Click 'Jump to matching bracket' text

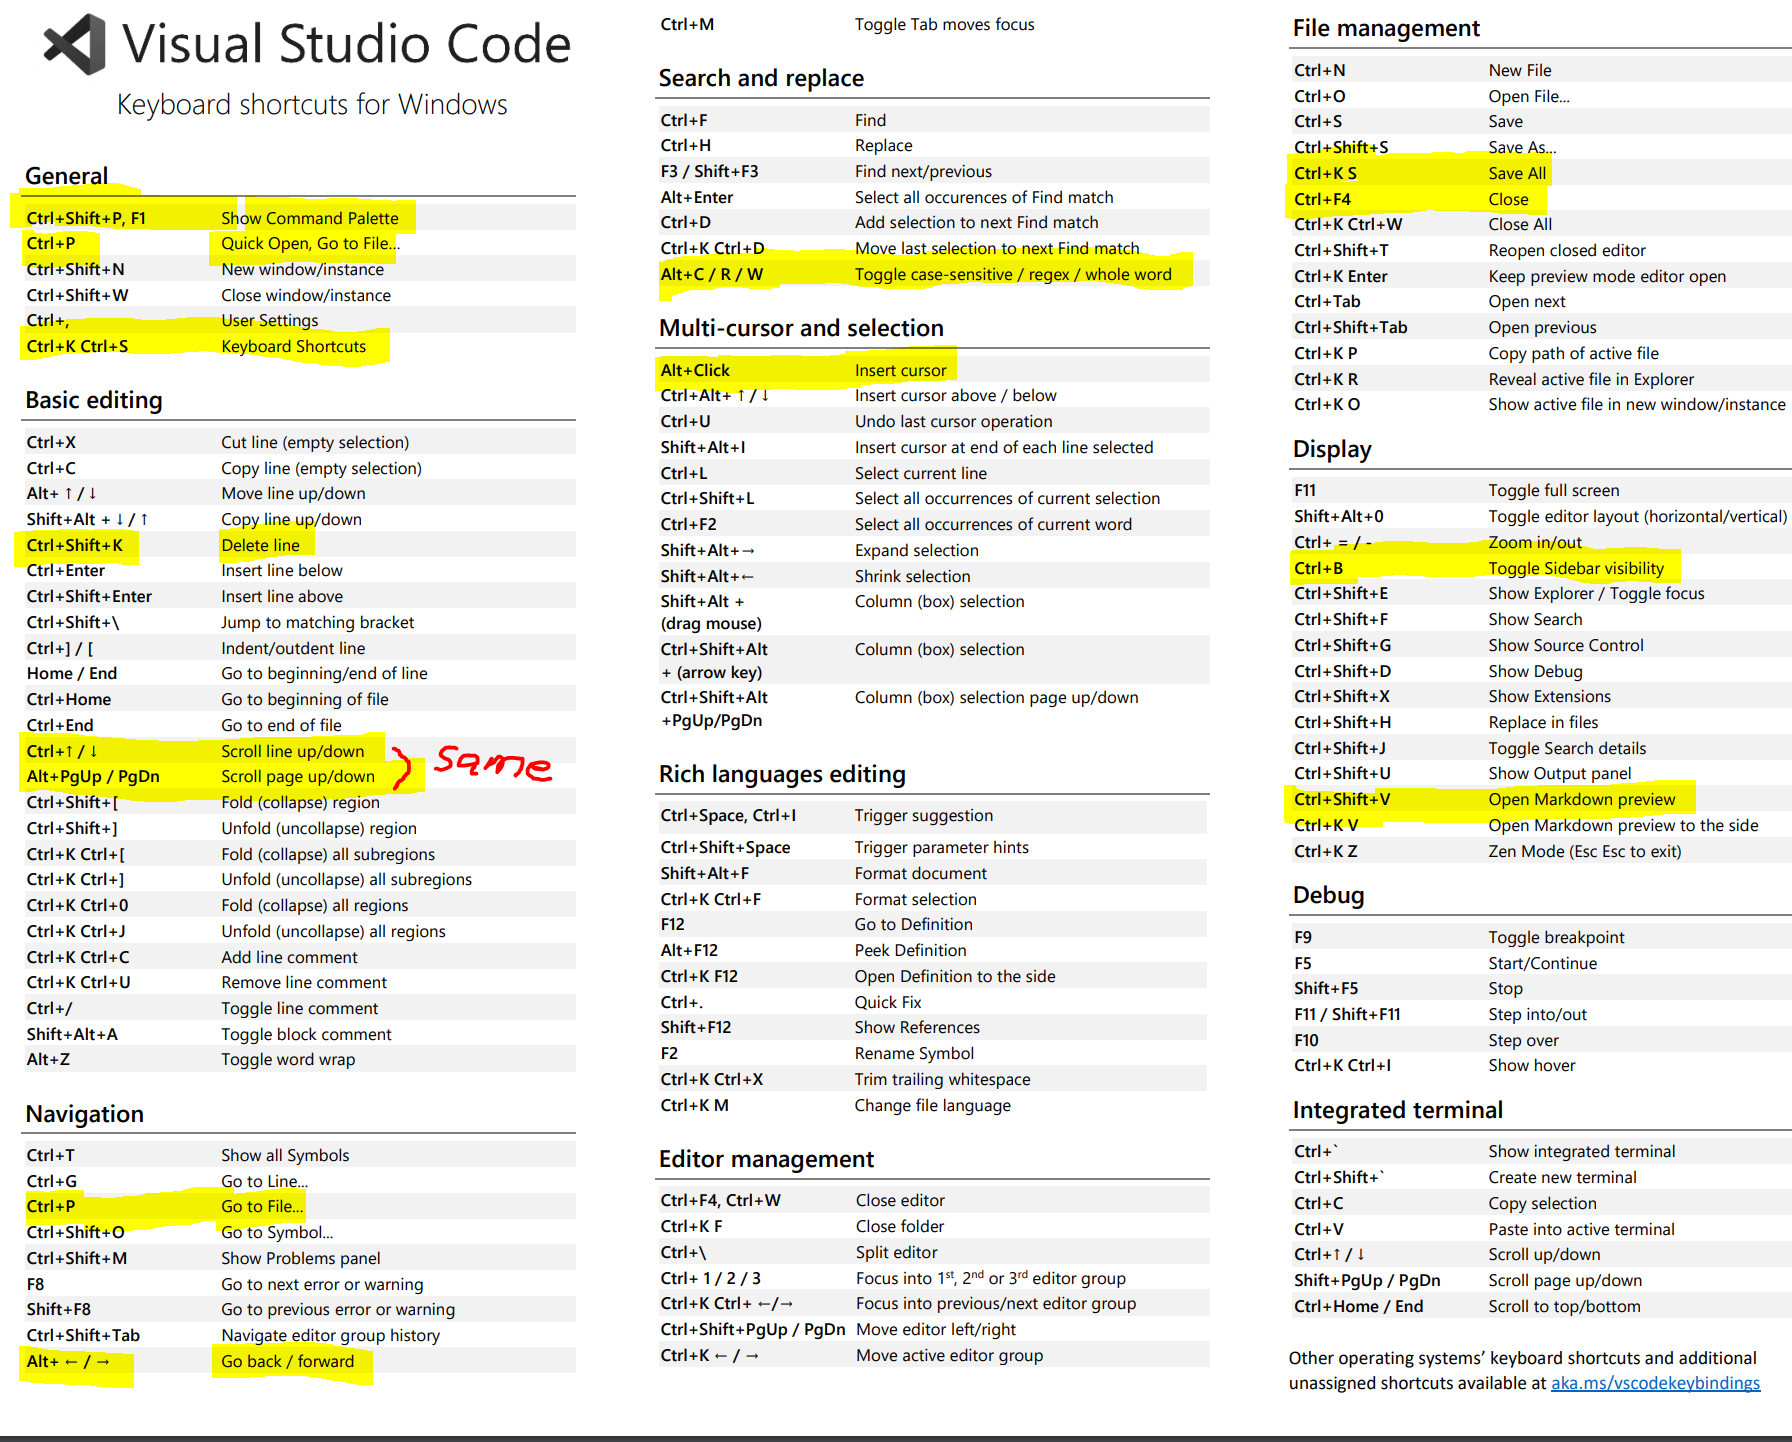click(x=318, y=622)
